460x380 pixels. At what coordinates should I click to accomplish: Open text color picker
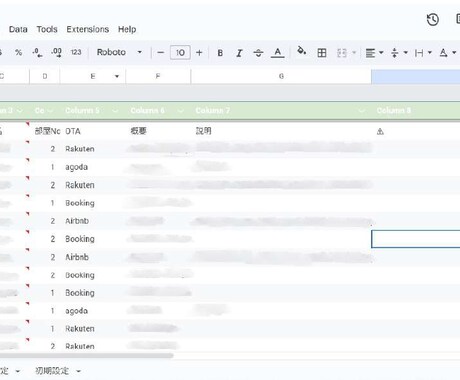pyautogui.click(x=277, y=53)
